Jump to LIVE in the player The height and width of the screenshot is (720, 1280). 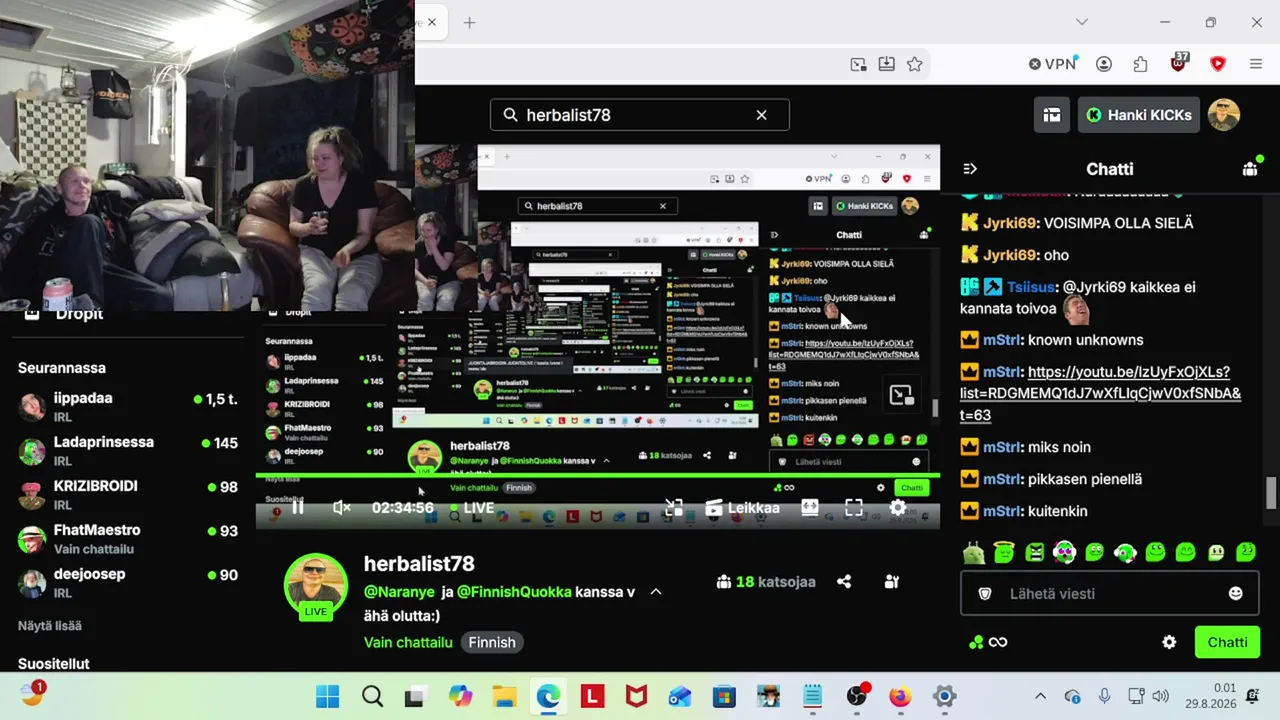coord(472,508)
